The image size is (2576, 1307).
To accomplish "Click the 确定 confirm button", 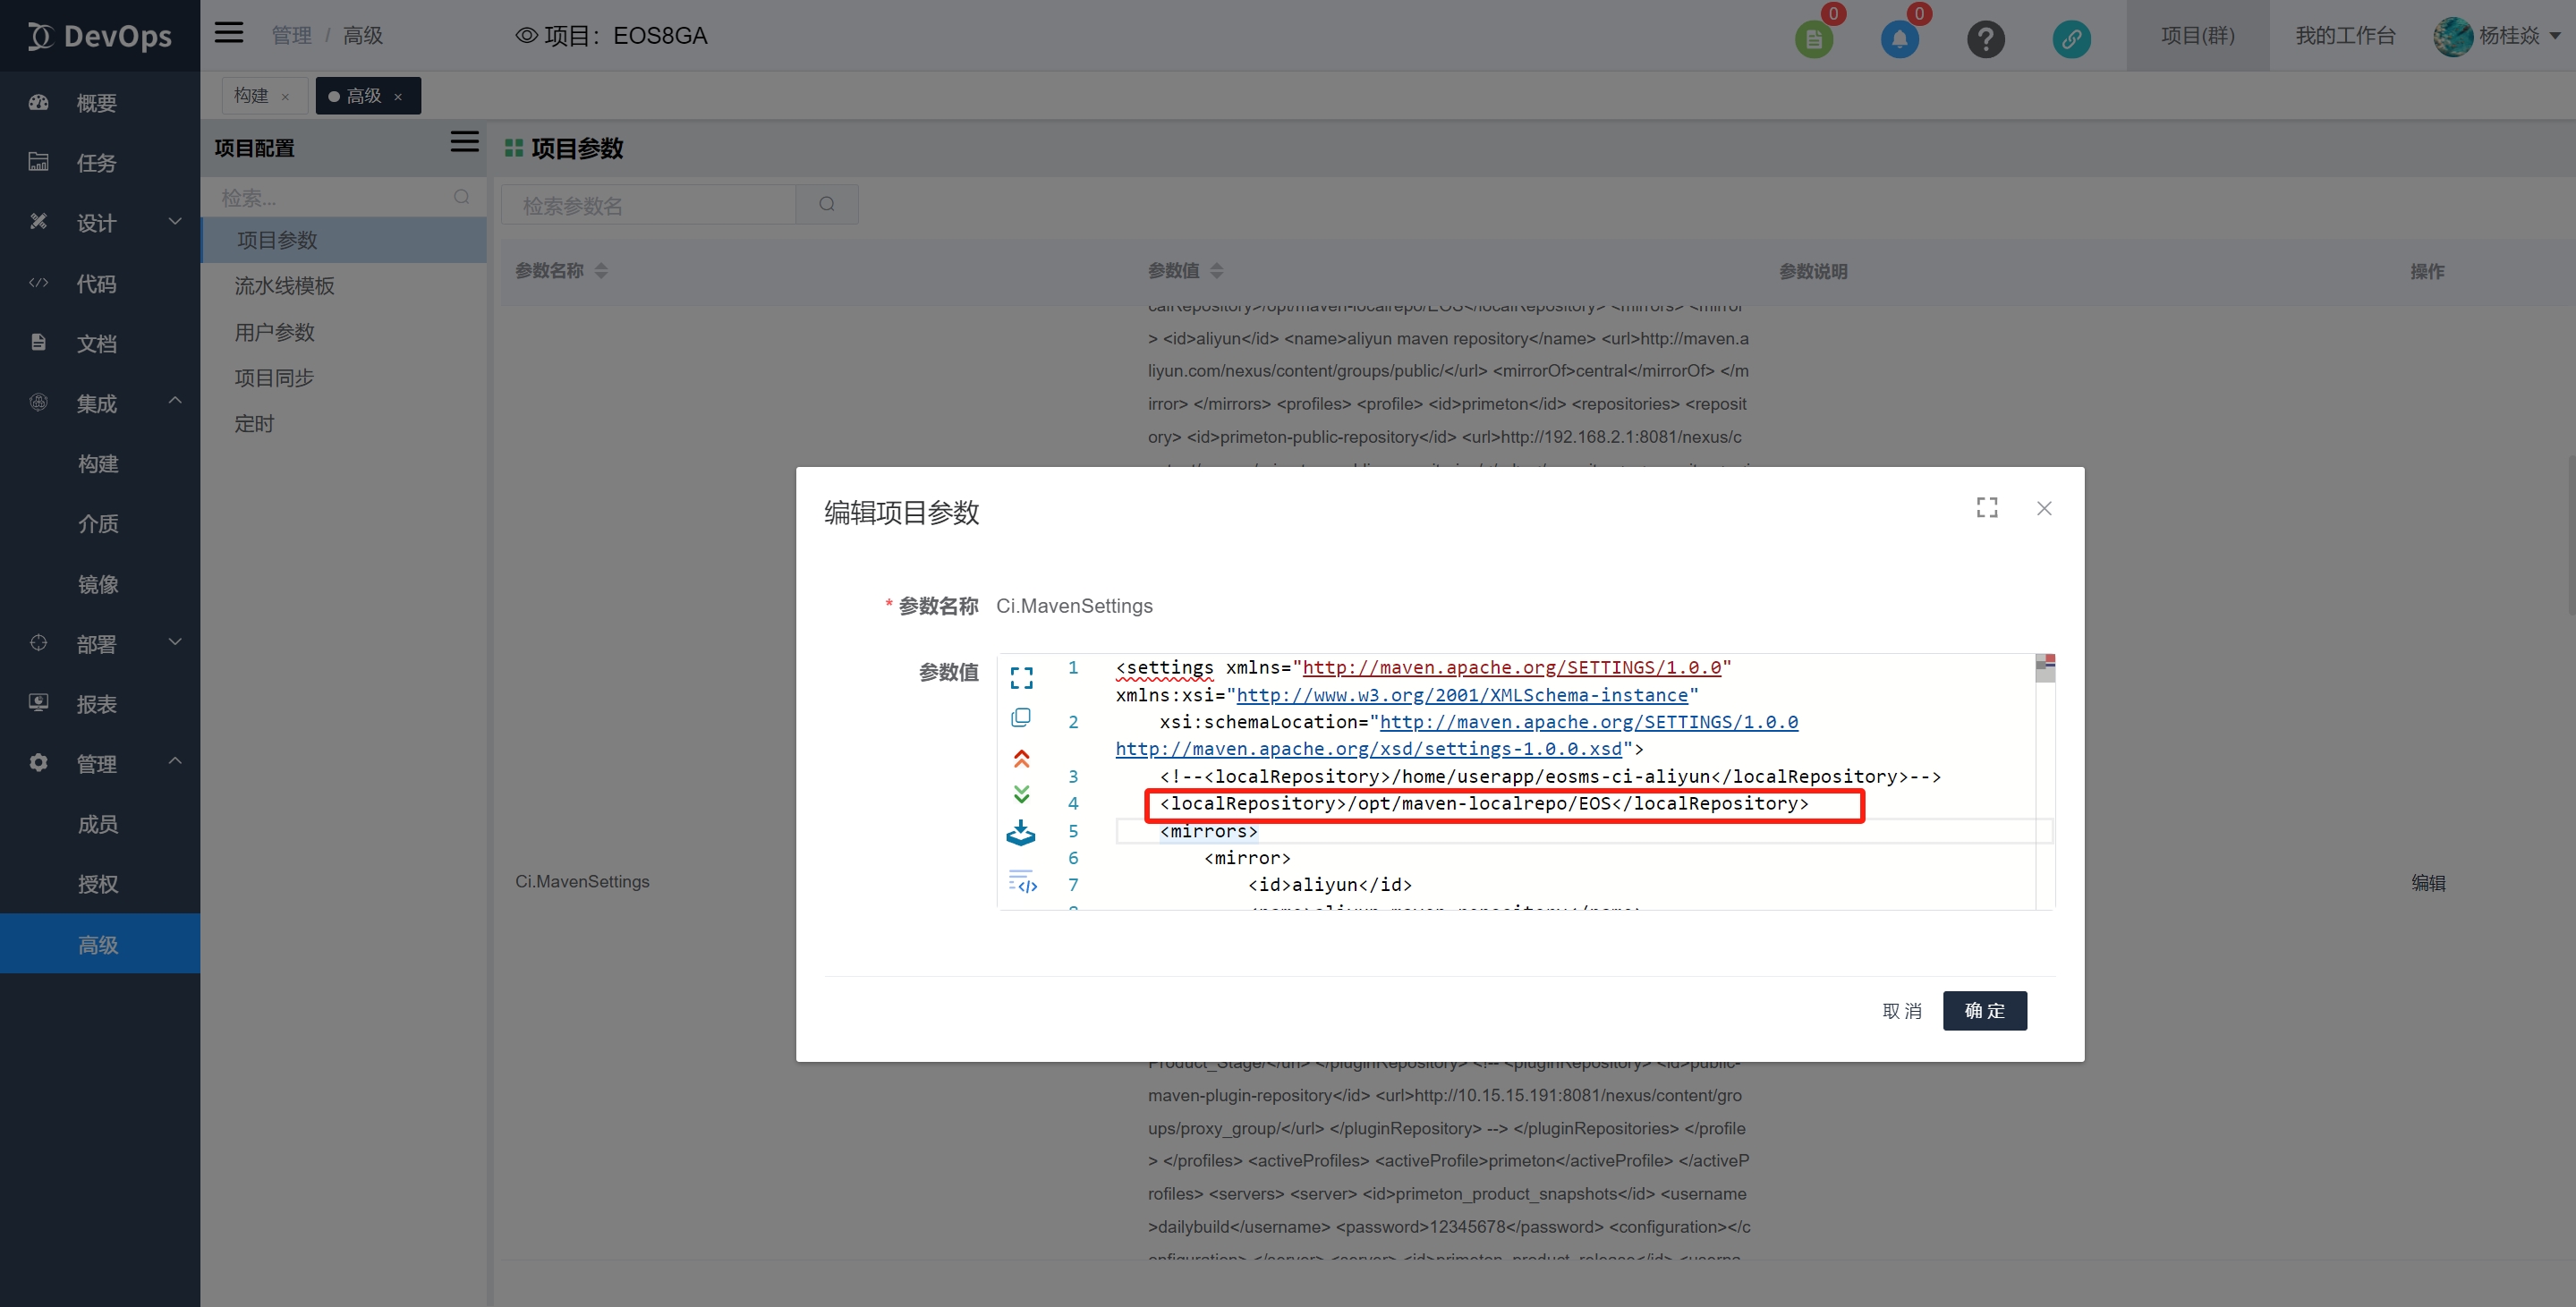I will (1984, 1010).
